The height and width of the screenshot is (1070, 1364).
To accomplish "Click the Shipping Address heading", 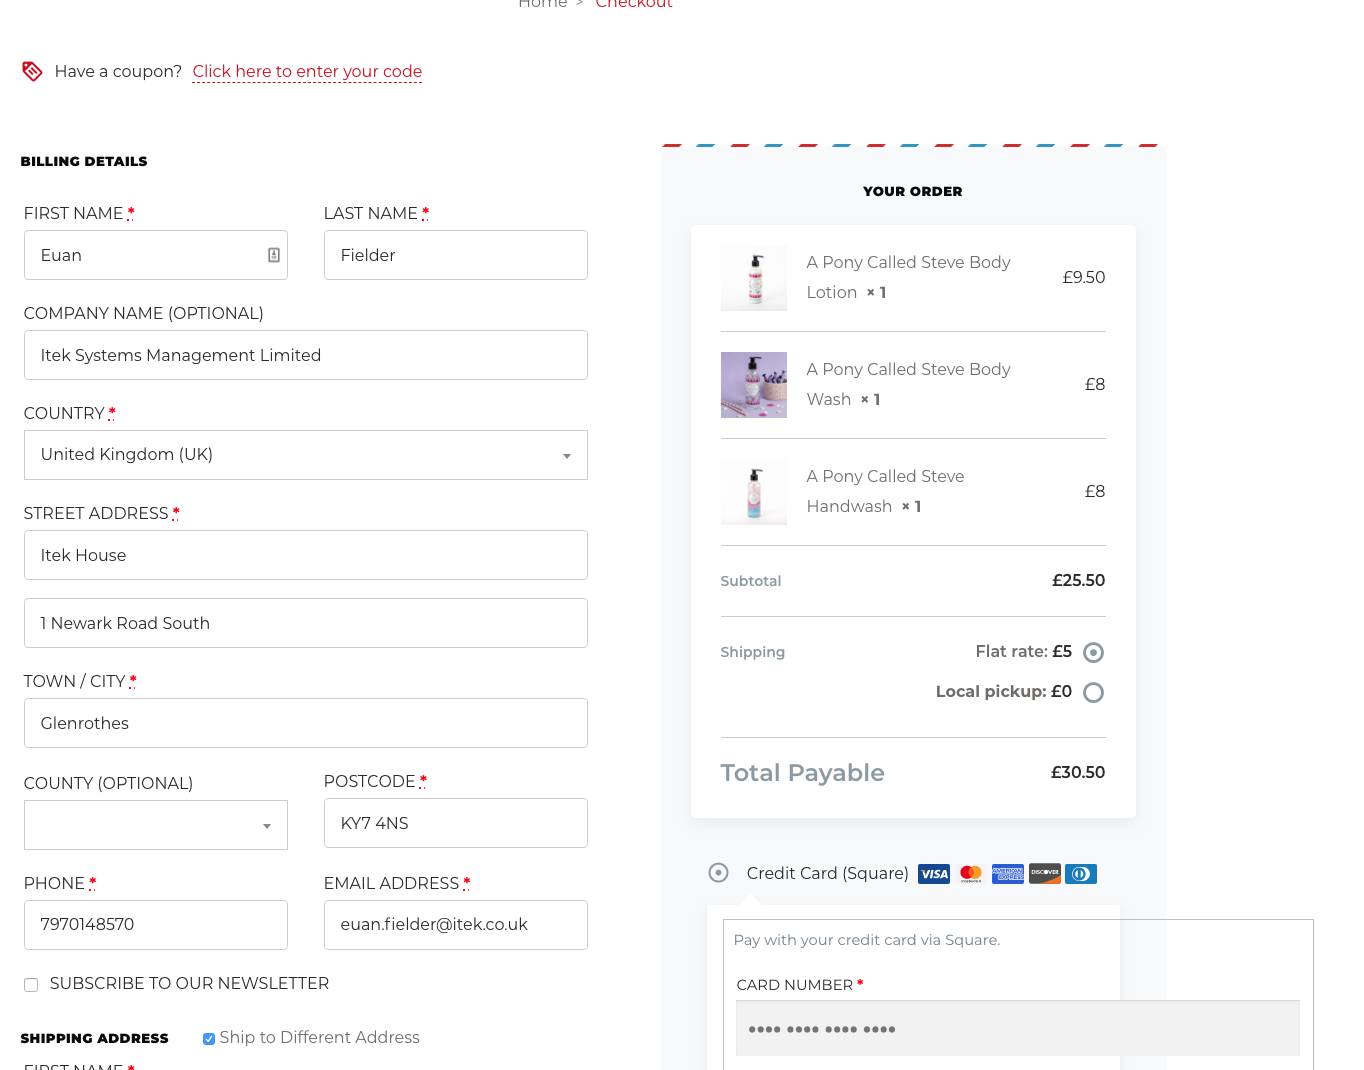I will click(x=95, y=1038).
